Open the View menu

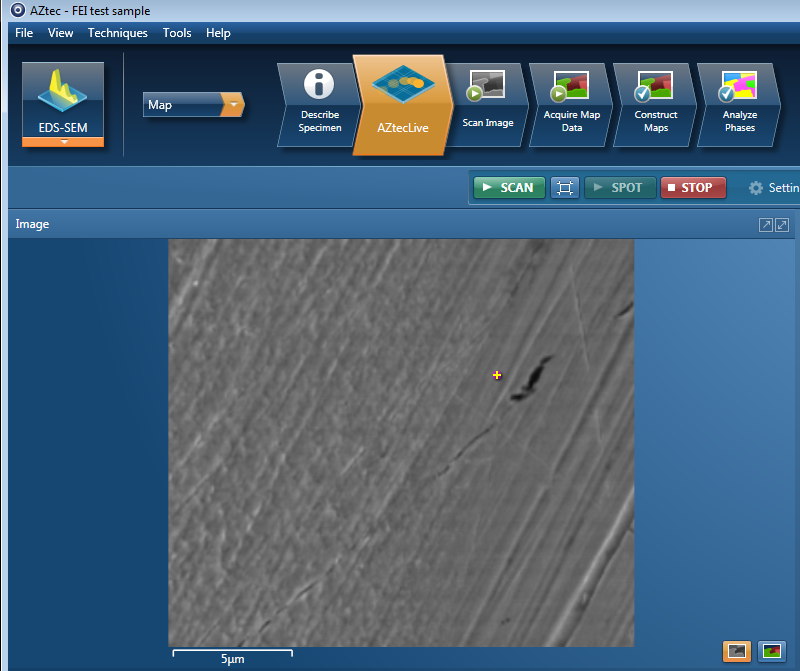(60, 33)
